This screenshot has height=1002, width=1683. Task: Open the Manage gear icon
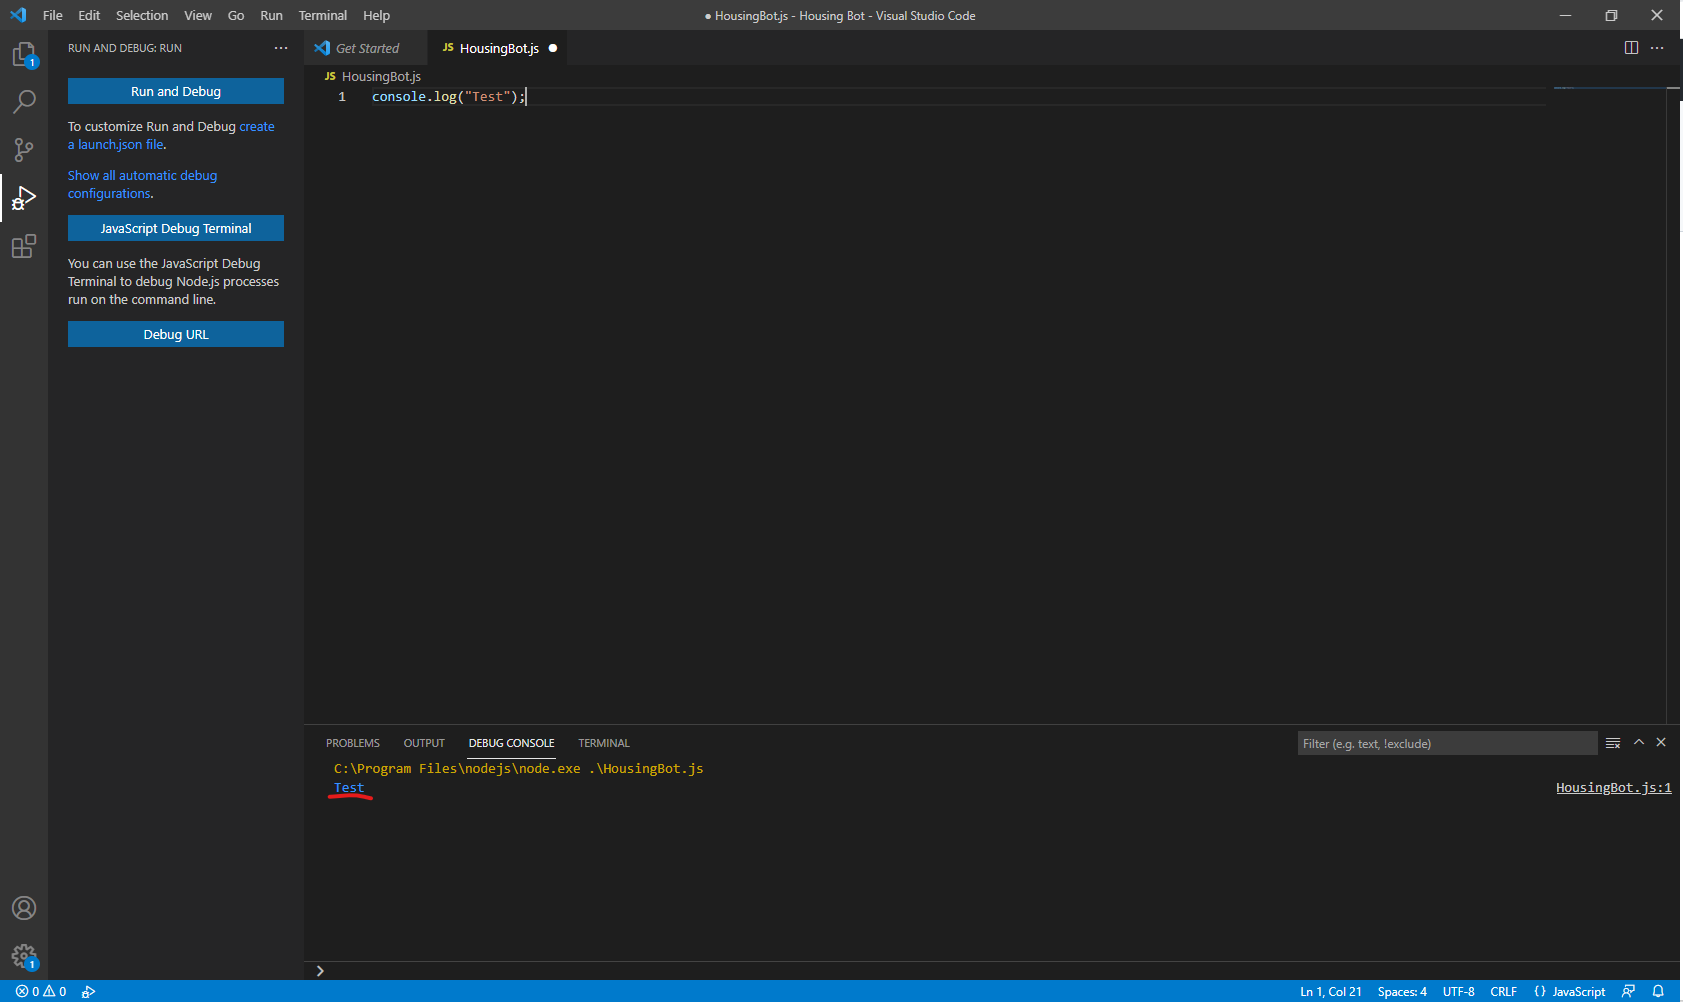click(x=24, y=955)
